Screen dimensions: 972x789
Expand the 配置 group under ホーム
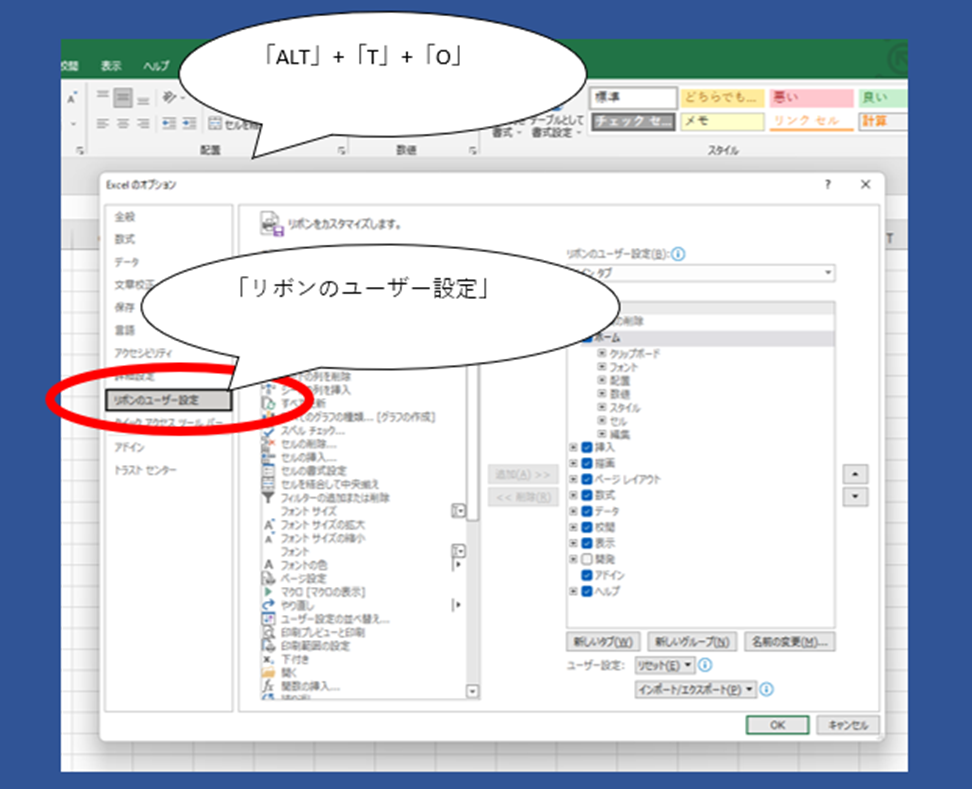coord(601,380)
